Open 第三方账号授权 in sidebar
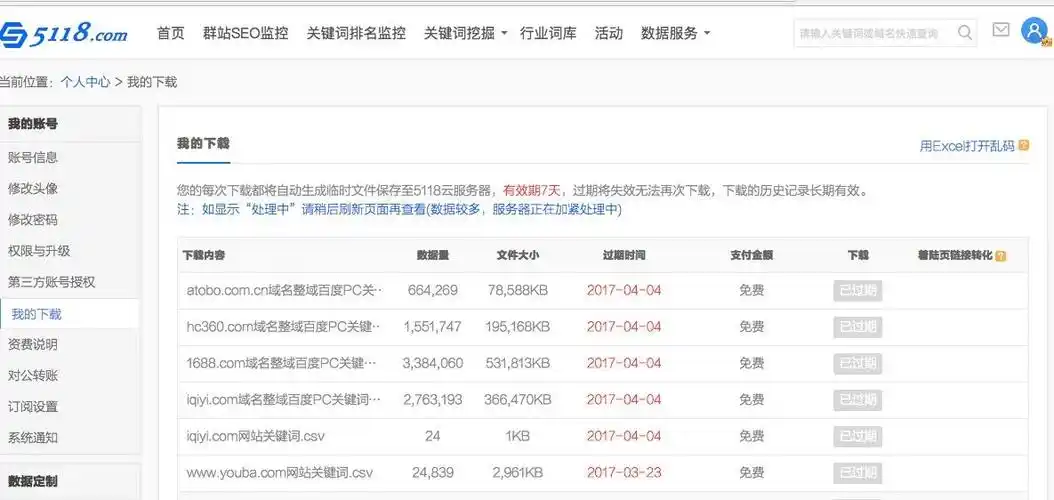Viewport: 1054px width, 500px height. click(52, 282)
